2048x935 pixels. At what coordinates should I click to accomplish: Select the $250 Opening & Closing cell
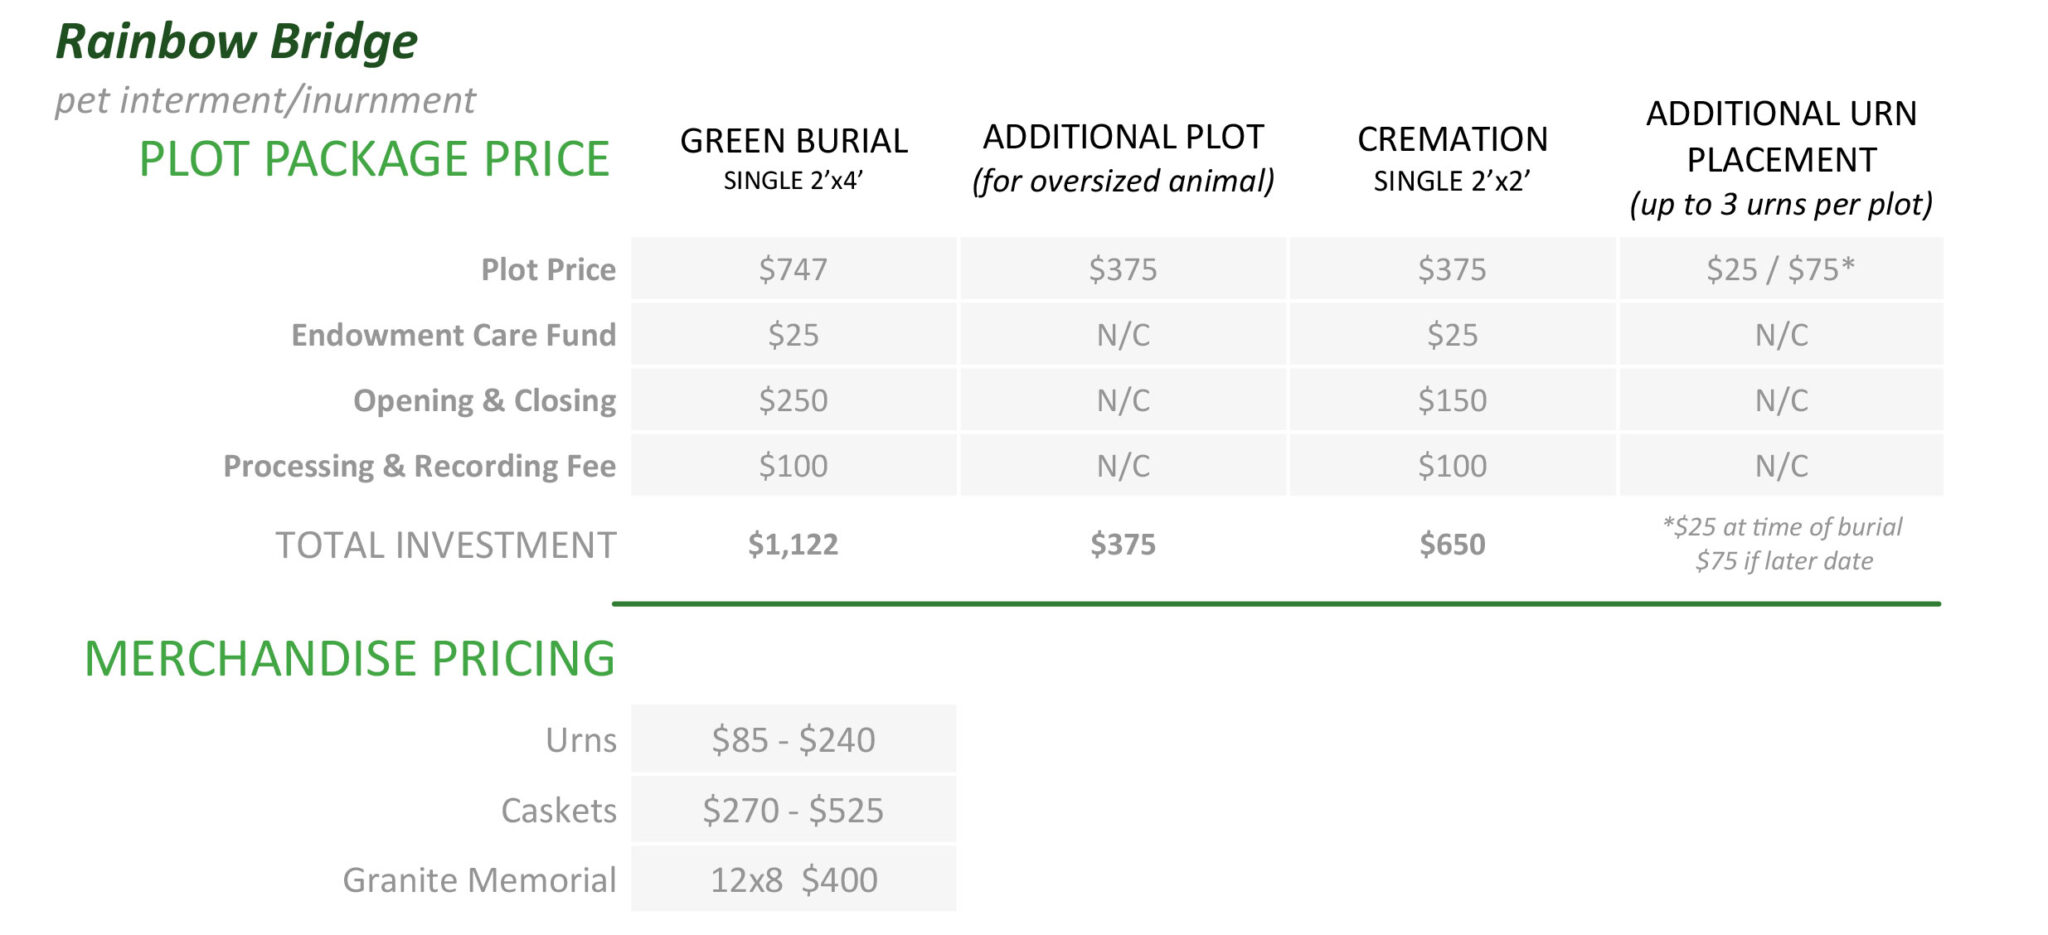tap(793, 400)
